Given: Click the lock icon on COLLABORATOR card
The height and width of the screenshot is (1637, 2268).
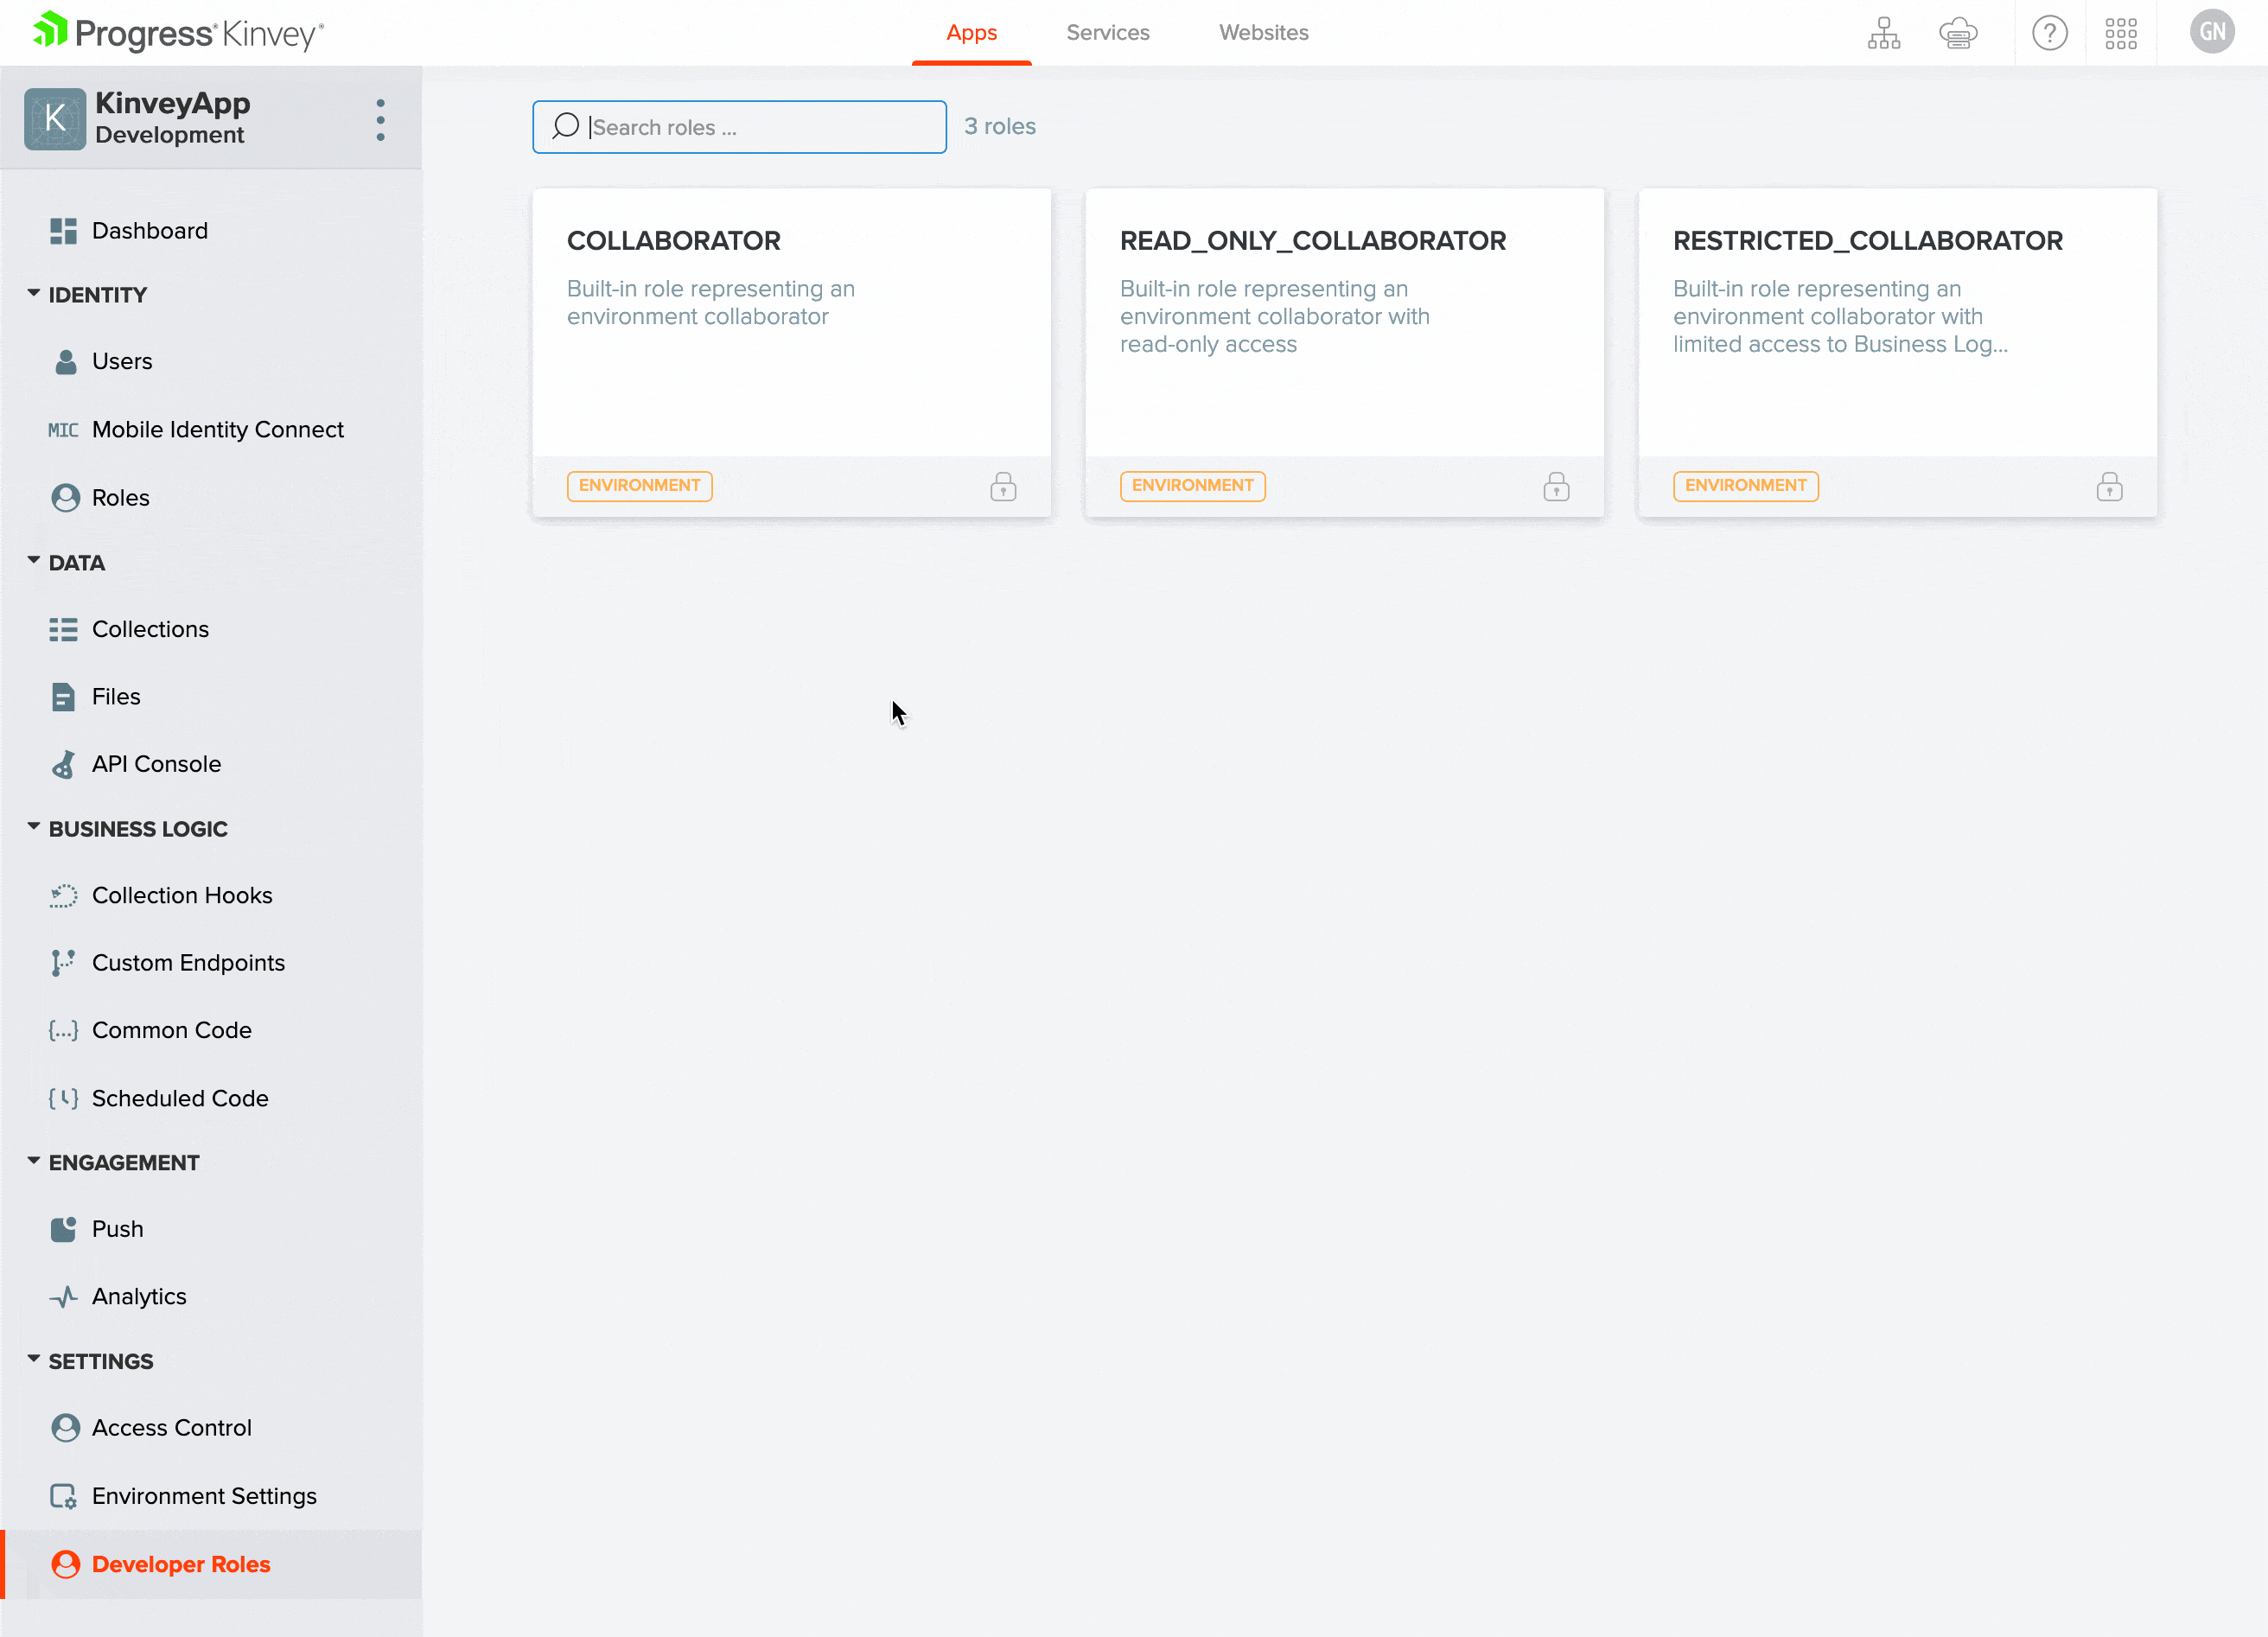Looking at the screenshot, I should [1003, 487].
